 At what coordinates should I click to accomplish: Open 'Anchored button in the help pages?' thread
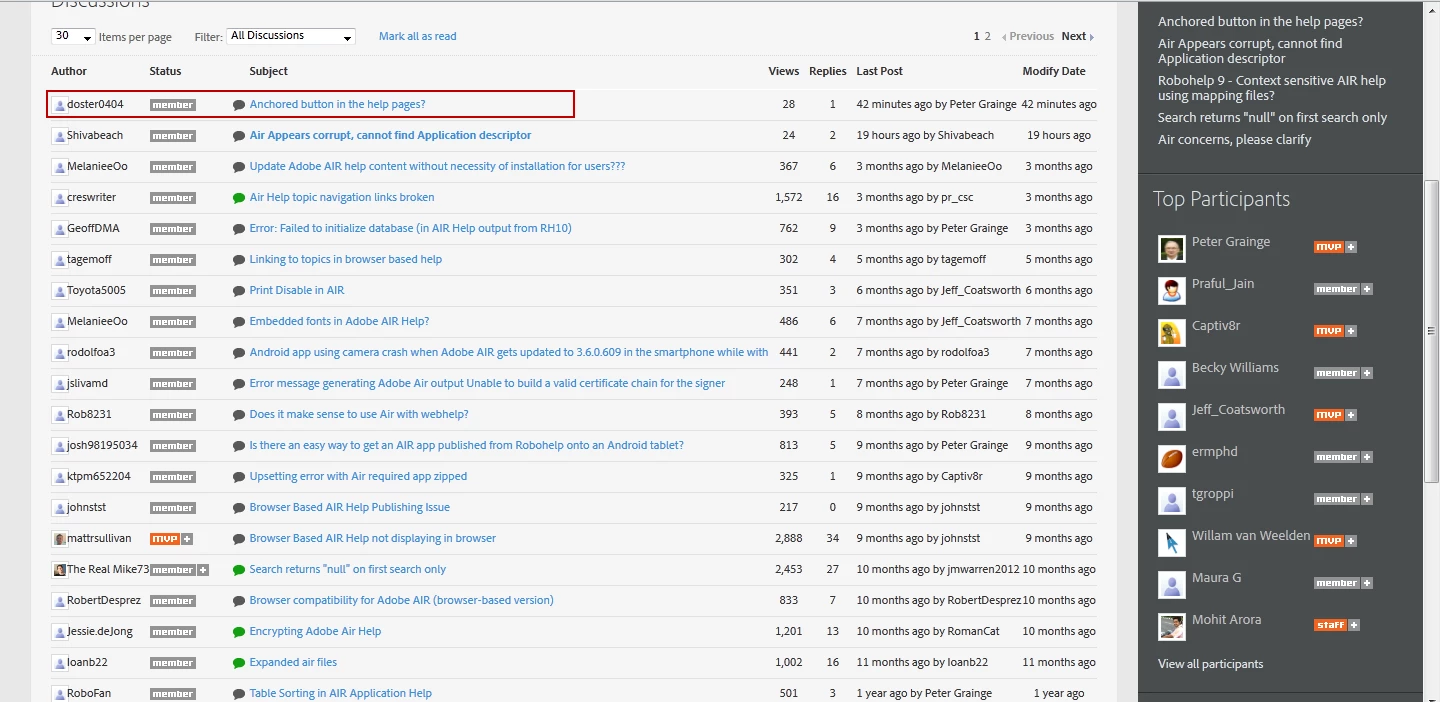(x=337, y=104)
